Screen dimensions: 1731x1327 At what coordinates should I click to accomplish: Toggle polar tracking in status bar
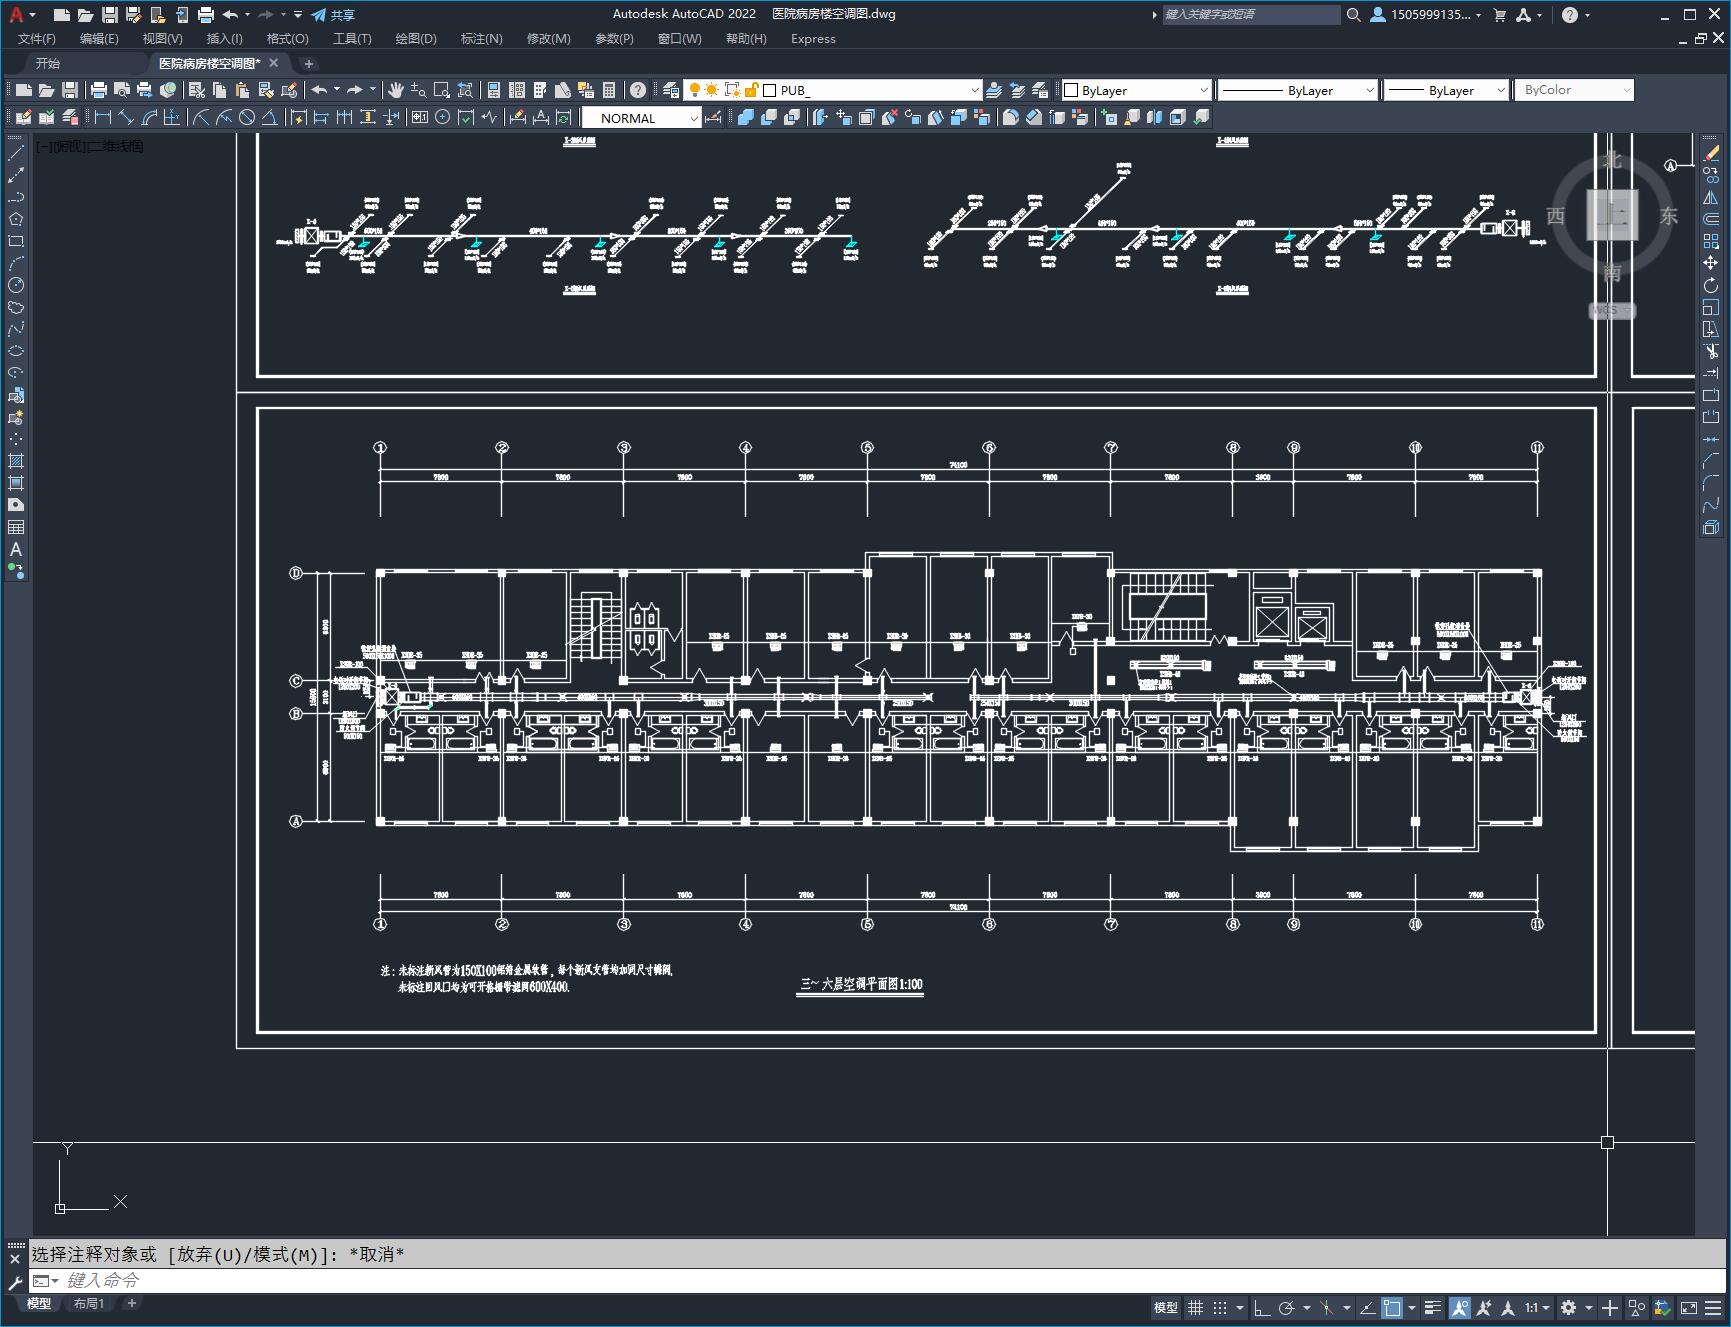point(1286,1307)
